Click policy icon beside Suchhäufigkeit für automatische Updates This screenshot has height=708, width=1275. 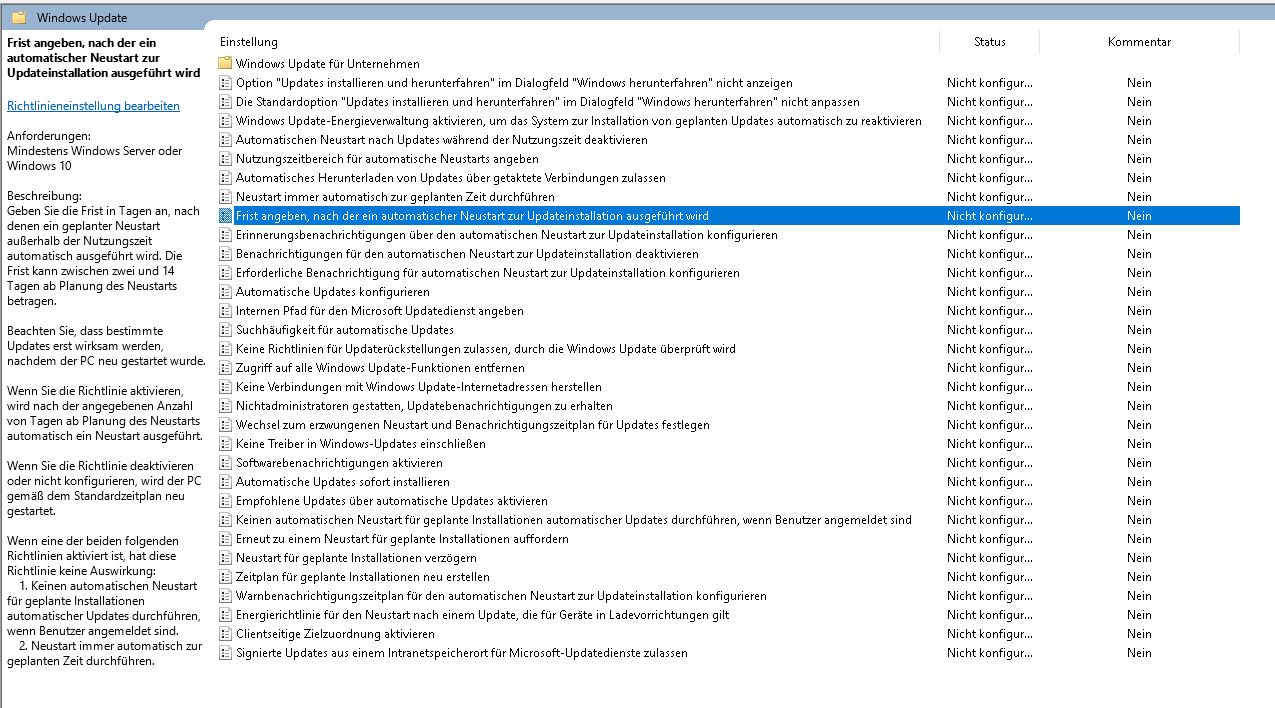click(x=225, y=330)
